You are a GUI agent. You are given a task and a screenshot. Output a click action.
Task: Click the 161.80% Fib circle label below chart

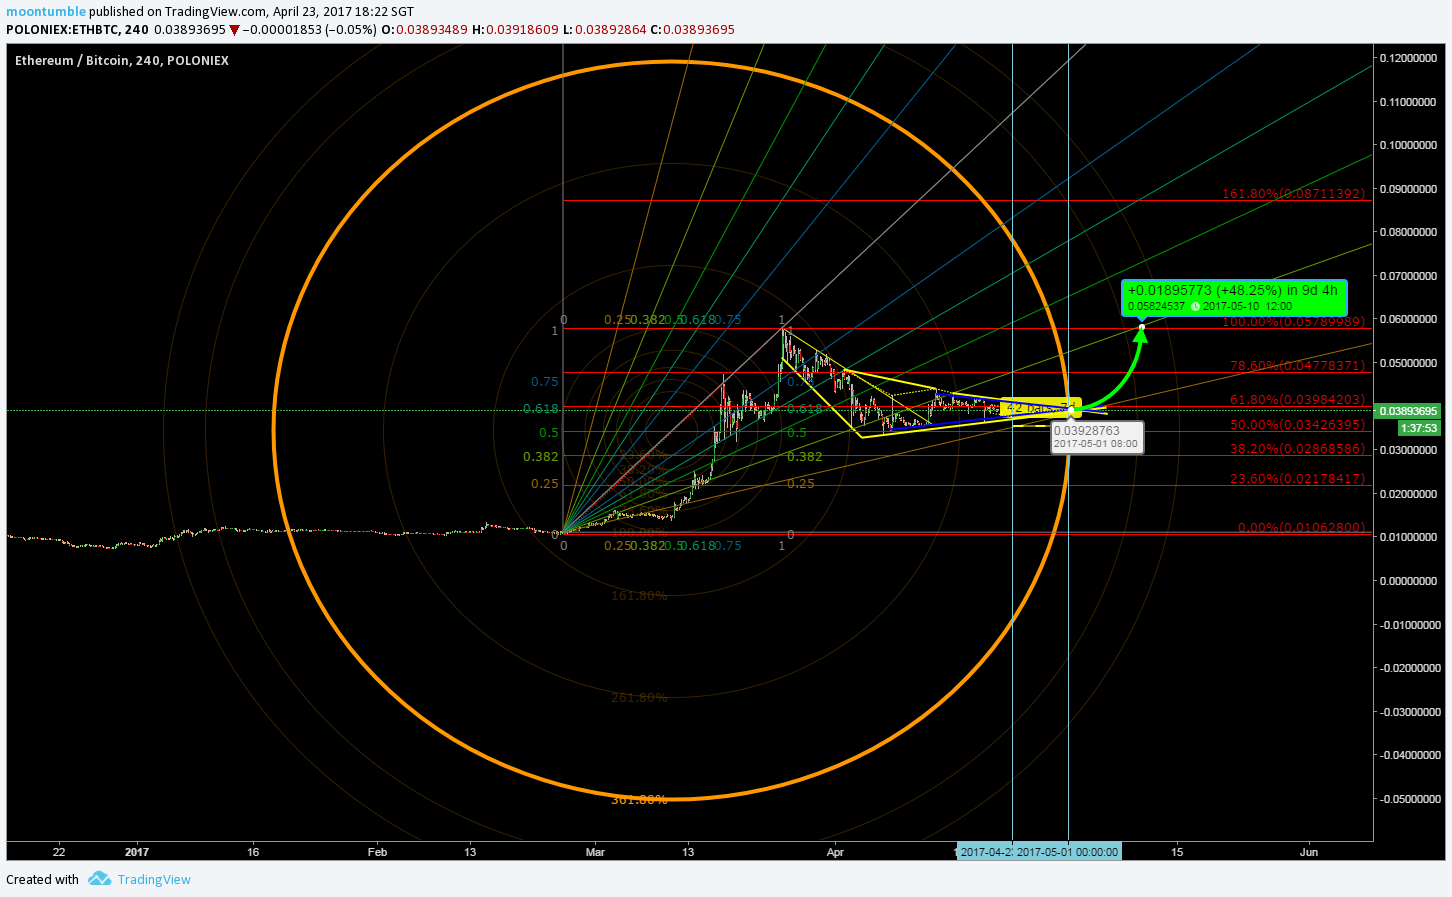[639, 596]
